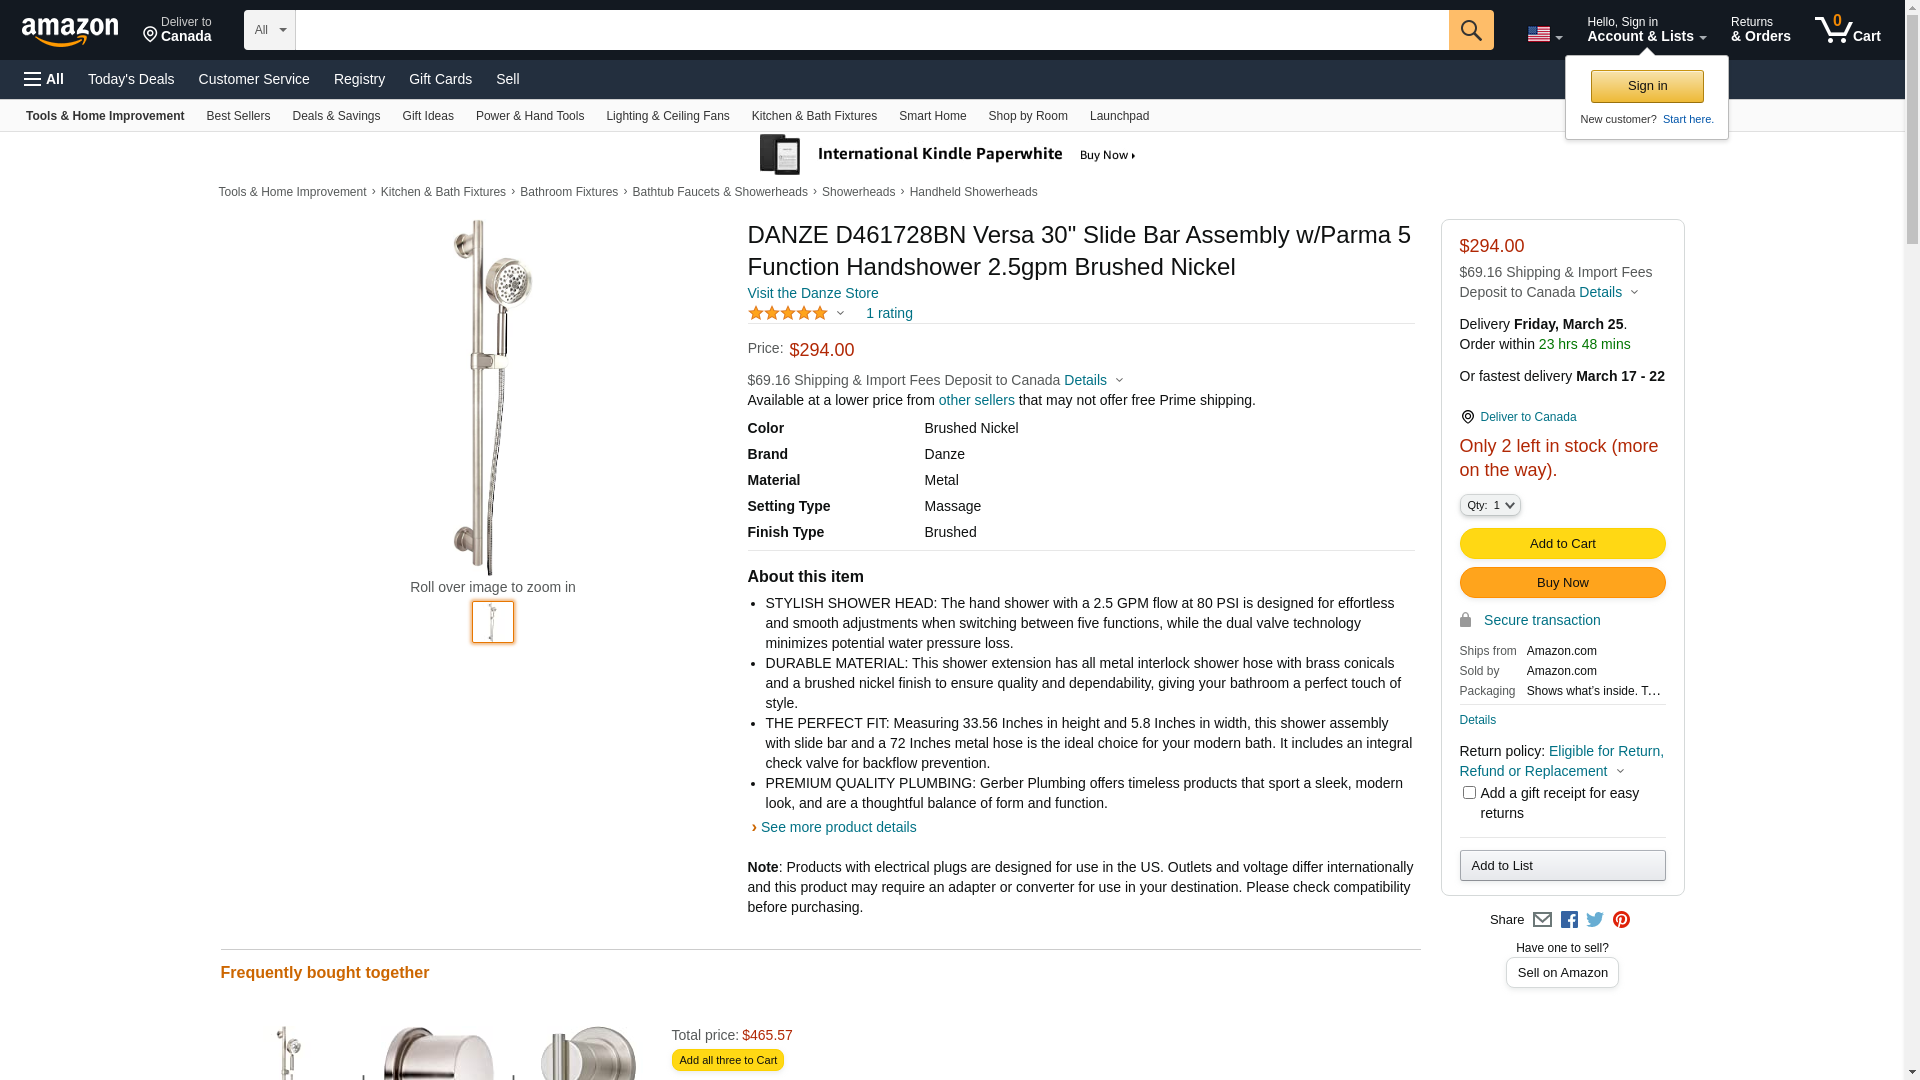
Task: Share product on Facebook
Action: click(x=1569, y=920)
